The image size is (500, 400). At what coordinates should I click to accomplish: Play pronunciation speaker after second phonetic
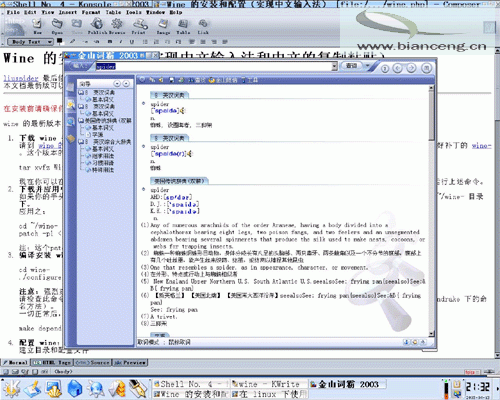[x=190, y=154]
